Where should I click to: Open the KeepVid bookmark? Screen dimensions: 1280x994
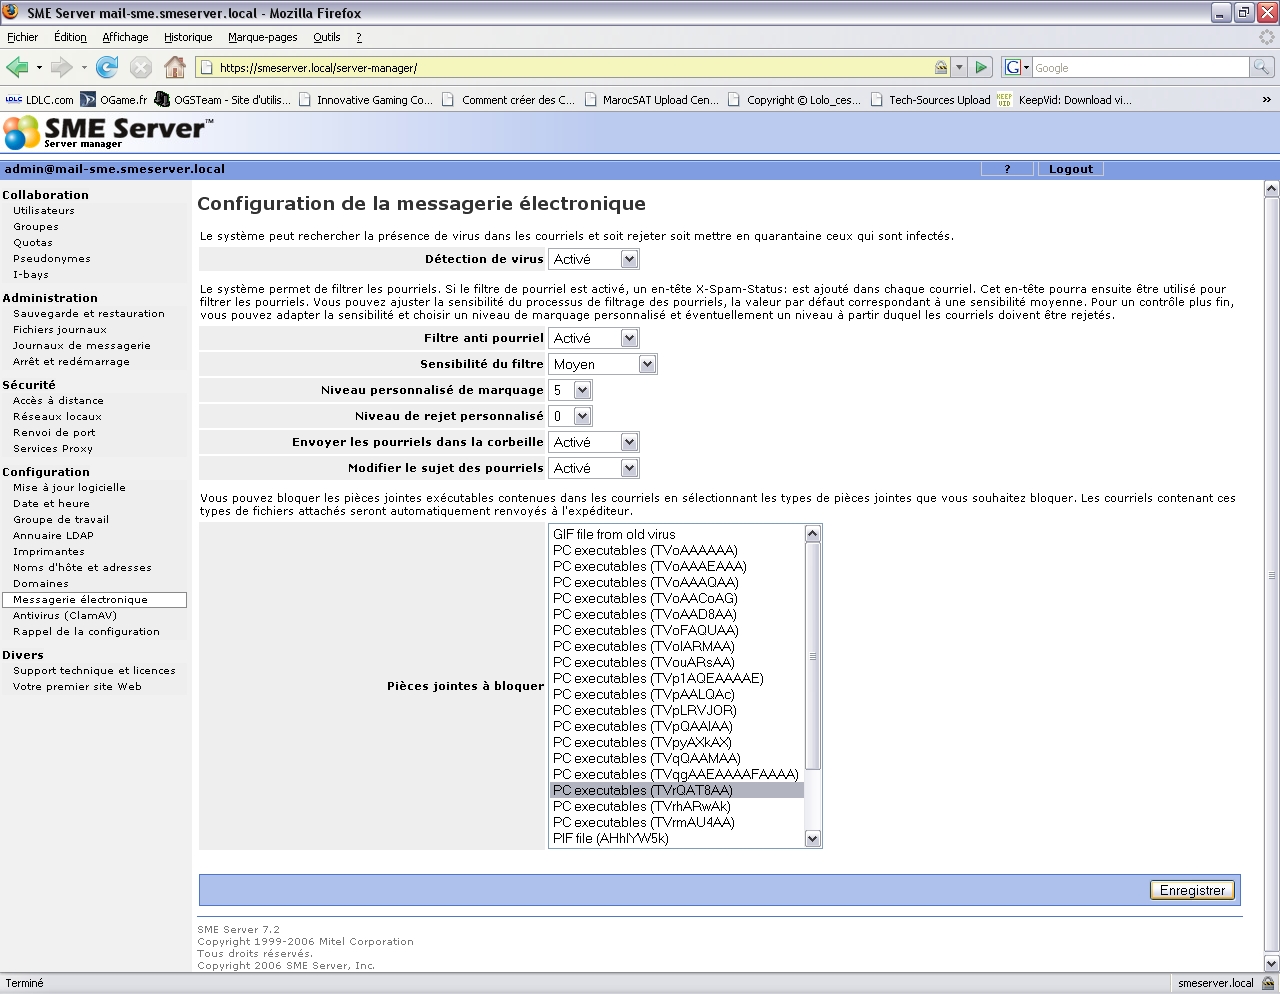[x=1064, y=100]
